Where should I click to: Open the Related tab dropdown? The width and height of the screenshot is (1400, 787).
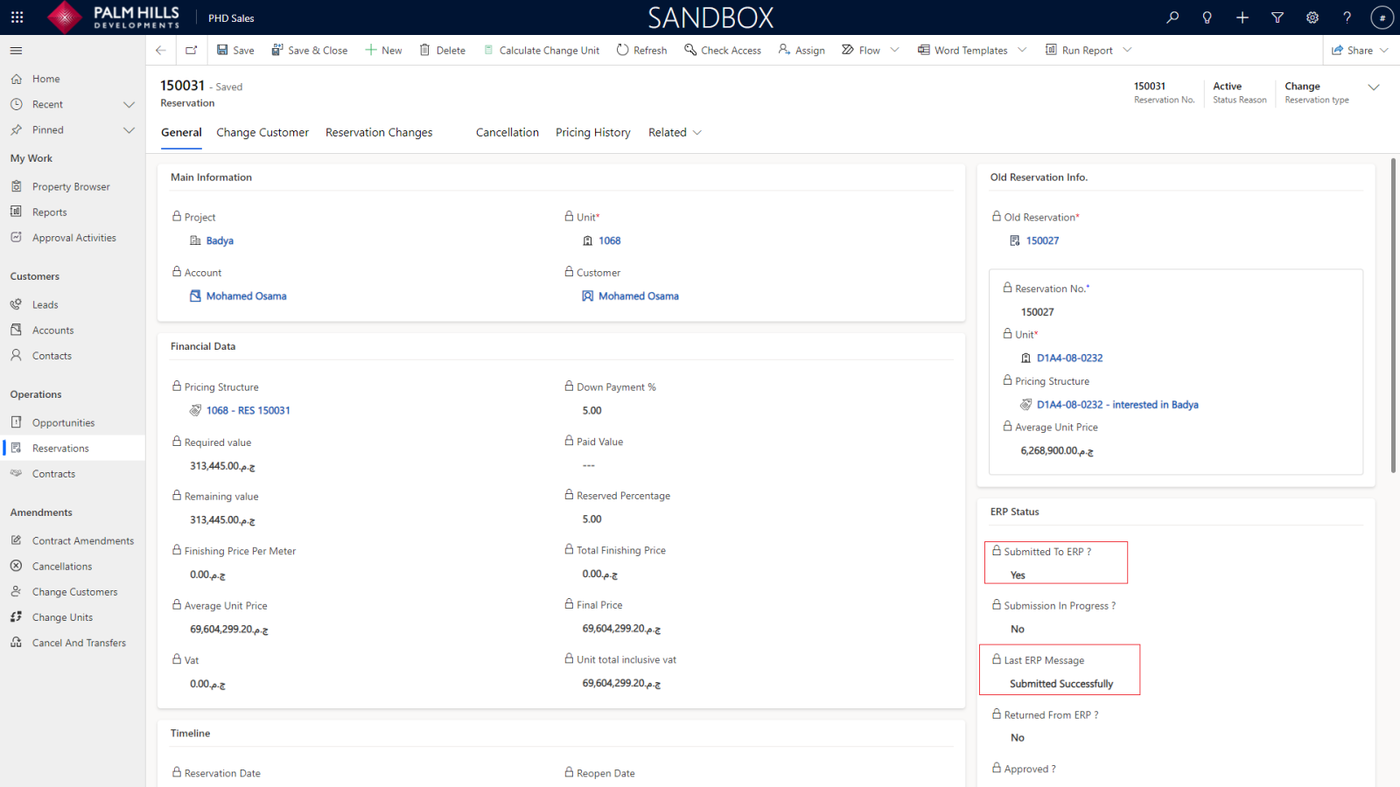click(675, 132)
